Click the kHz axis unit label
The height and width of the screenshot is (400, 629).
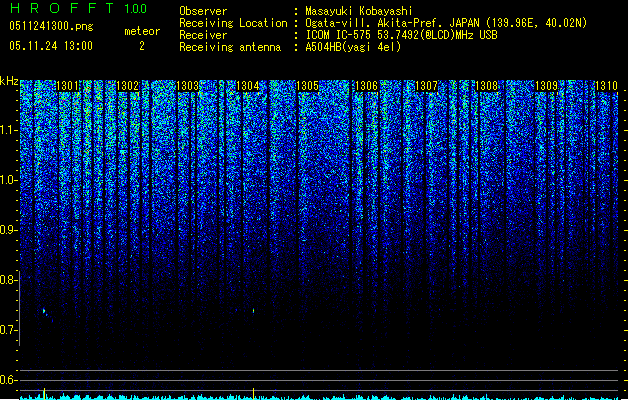point(9,81)
